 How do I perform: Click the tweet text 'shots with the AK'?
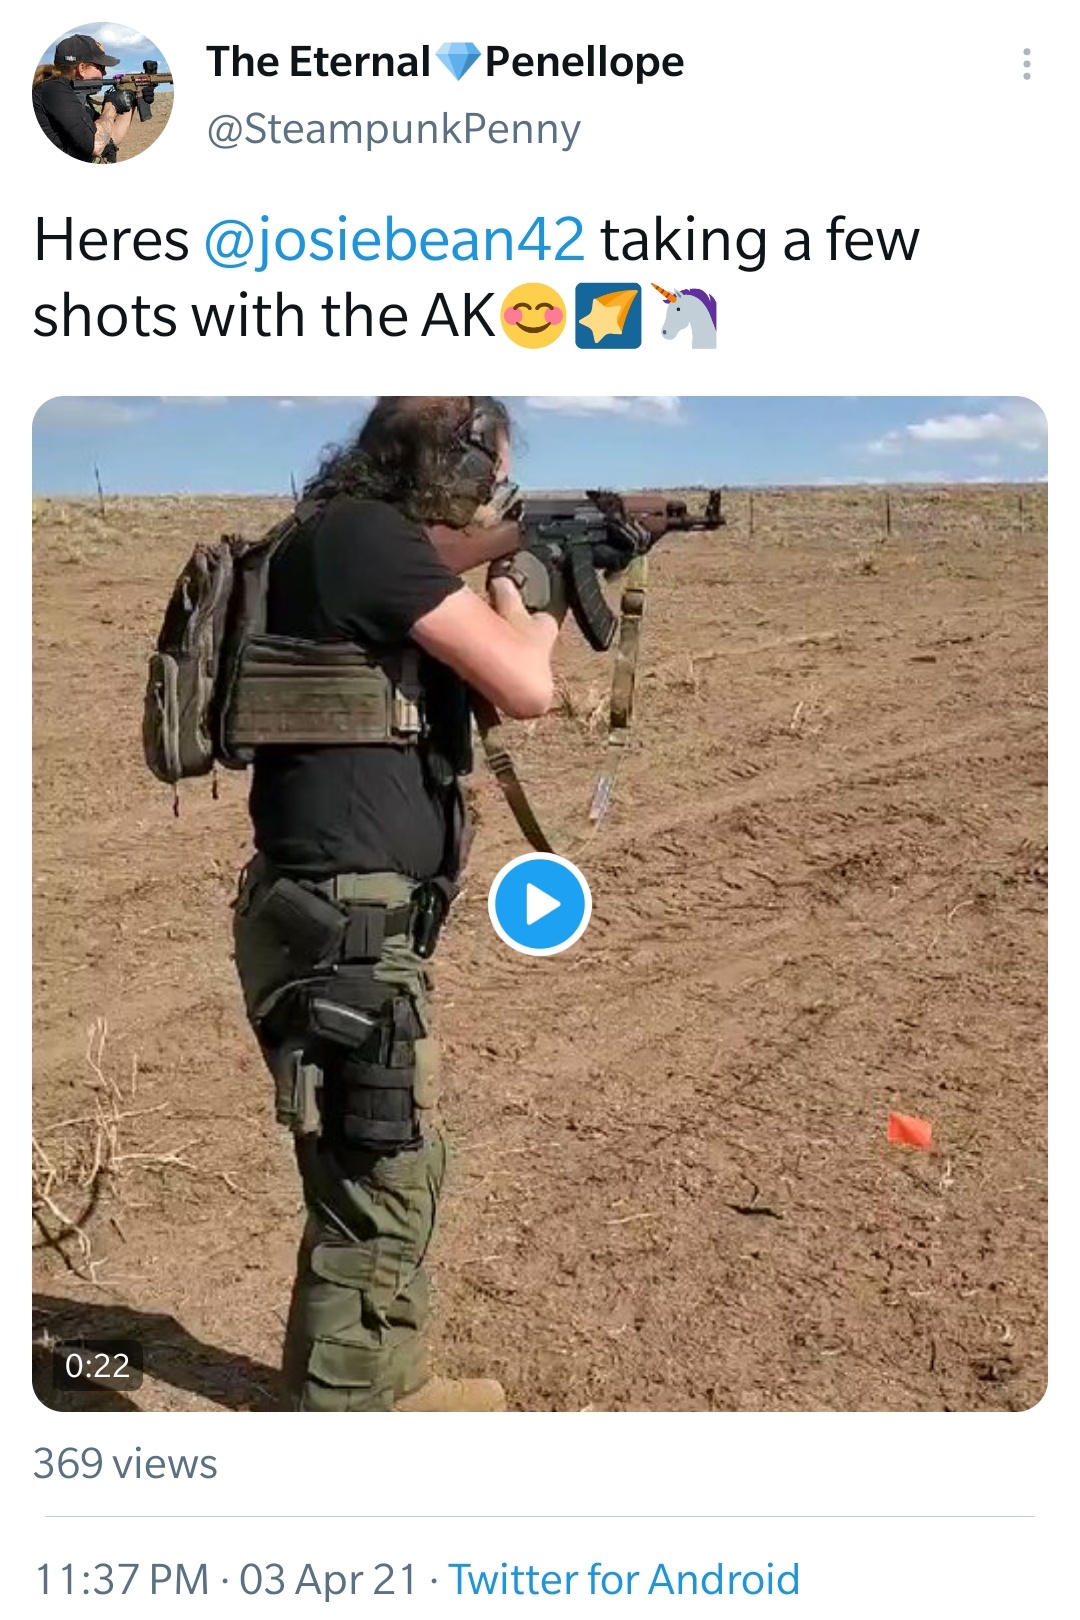264,316
